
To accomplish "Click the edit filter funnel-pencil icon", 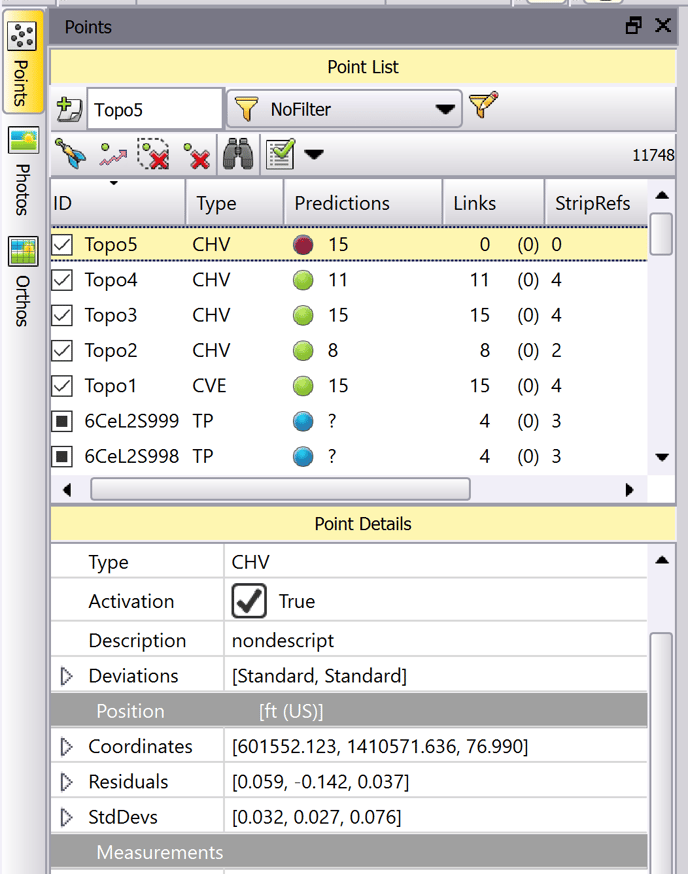I will (x=482, y=106).
